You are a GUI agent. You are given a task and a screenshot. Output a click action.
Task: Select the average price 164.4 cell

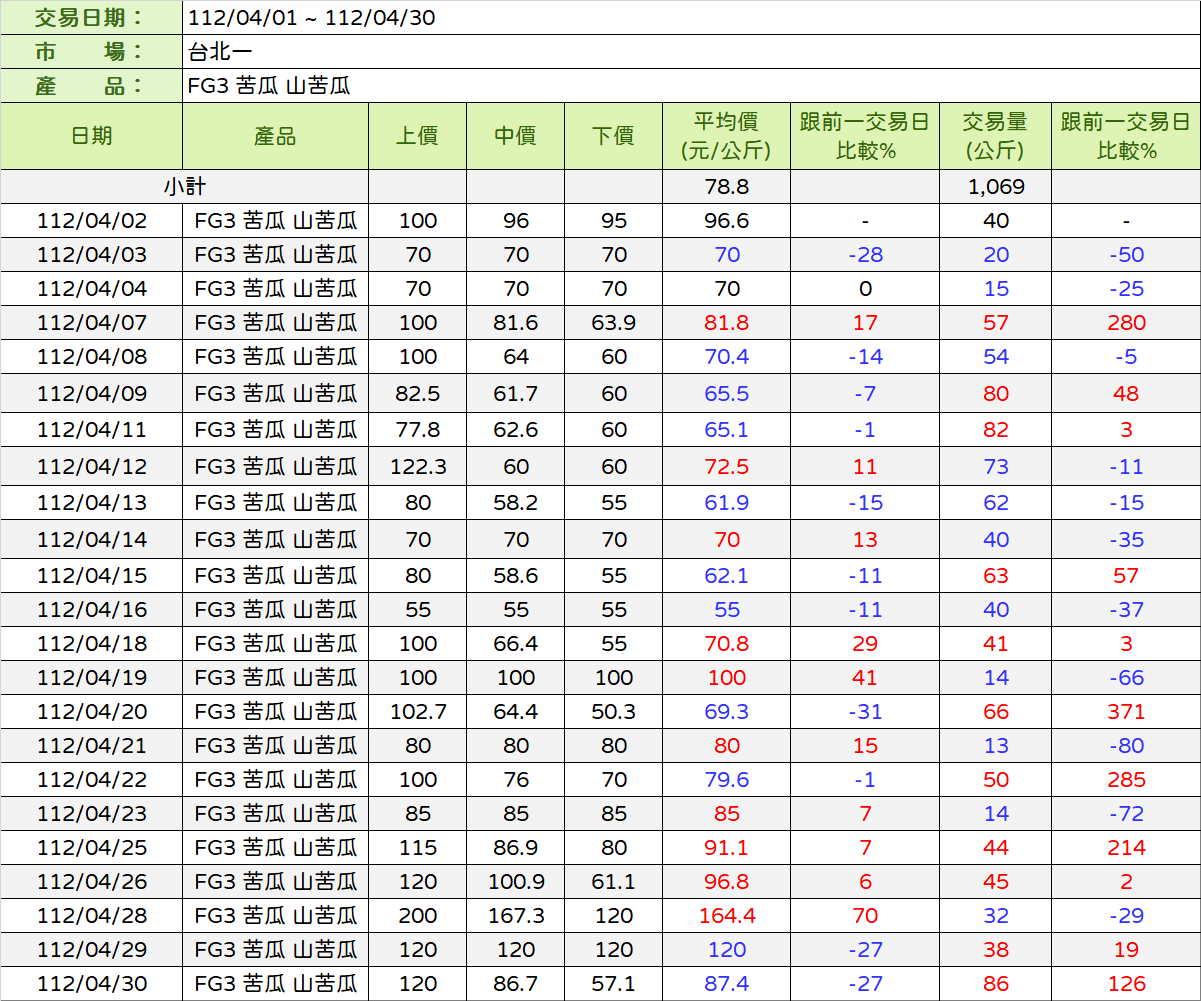pyautogui.click(x=726, y=916)
